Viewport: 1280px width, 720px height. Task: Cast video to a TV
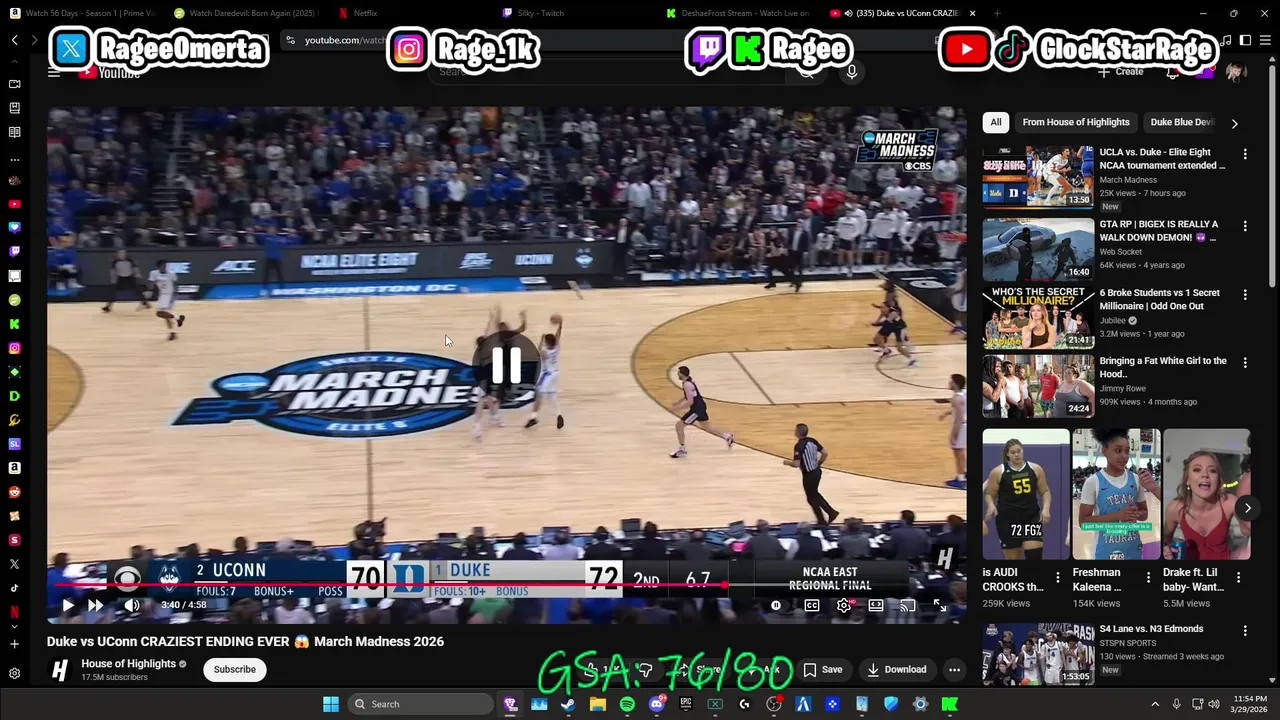[x=907, y=605]
